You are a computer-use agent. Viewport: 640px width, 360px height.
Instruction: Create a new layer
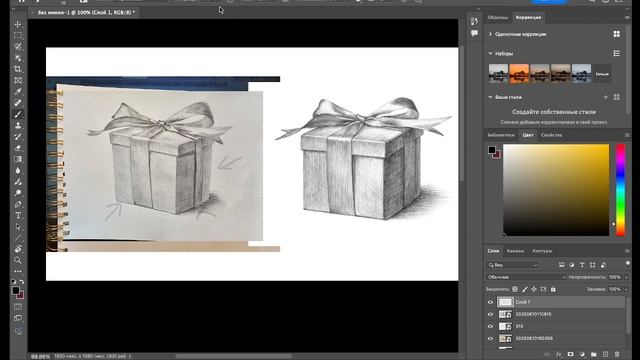pos(605,354)
